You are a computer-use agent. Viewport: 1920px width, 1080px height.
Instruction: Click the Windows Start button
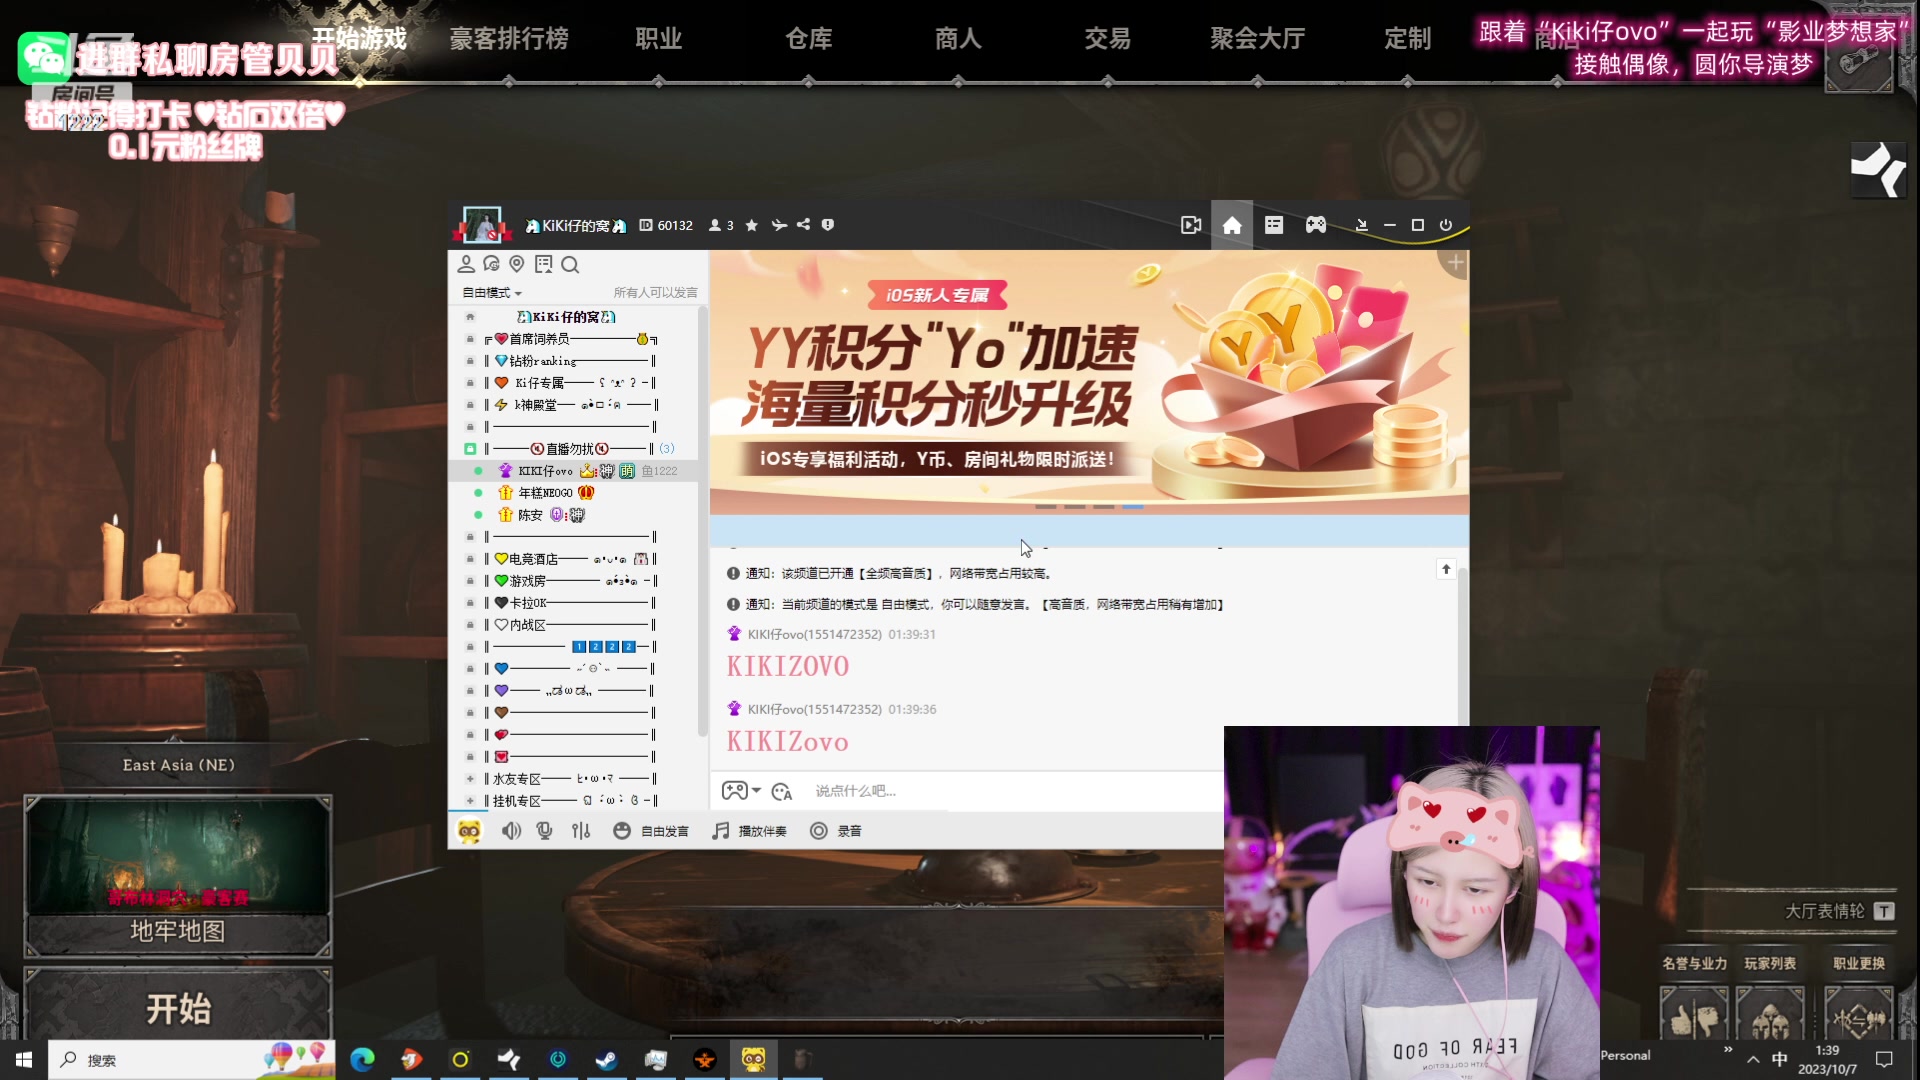[24, 1060]
